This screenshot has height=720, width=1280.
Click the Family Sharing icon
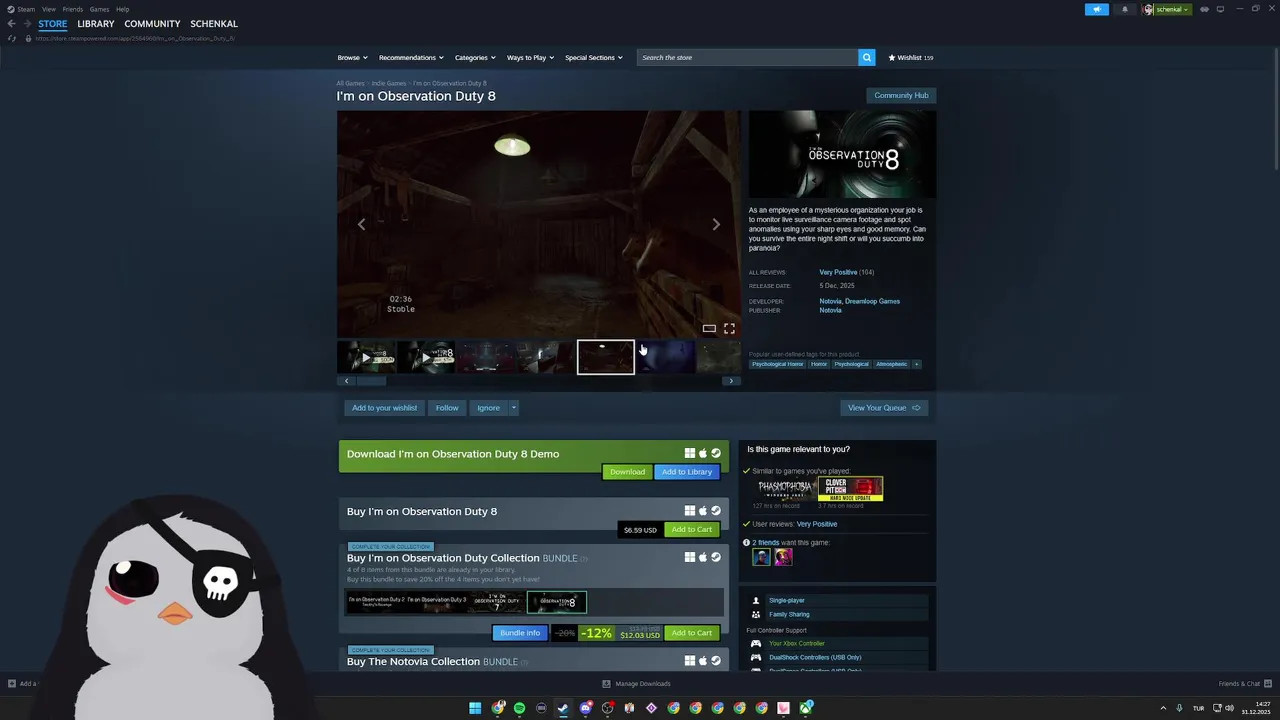[x=756, y=614]
